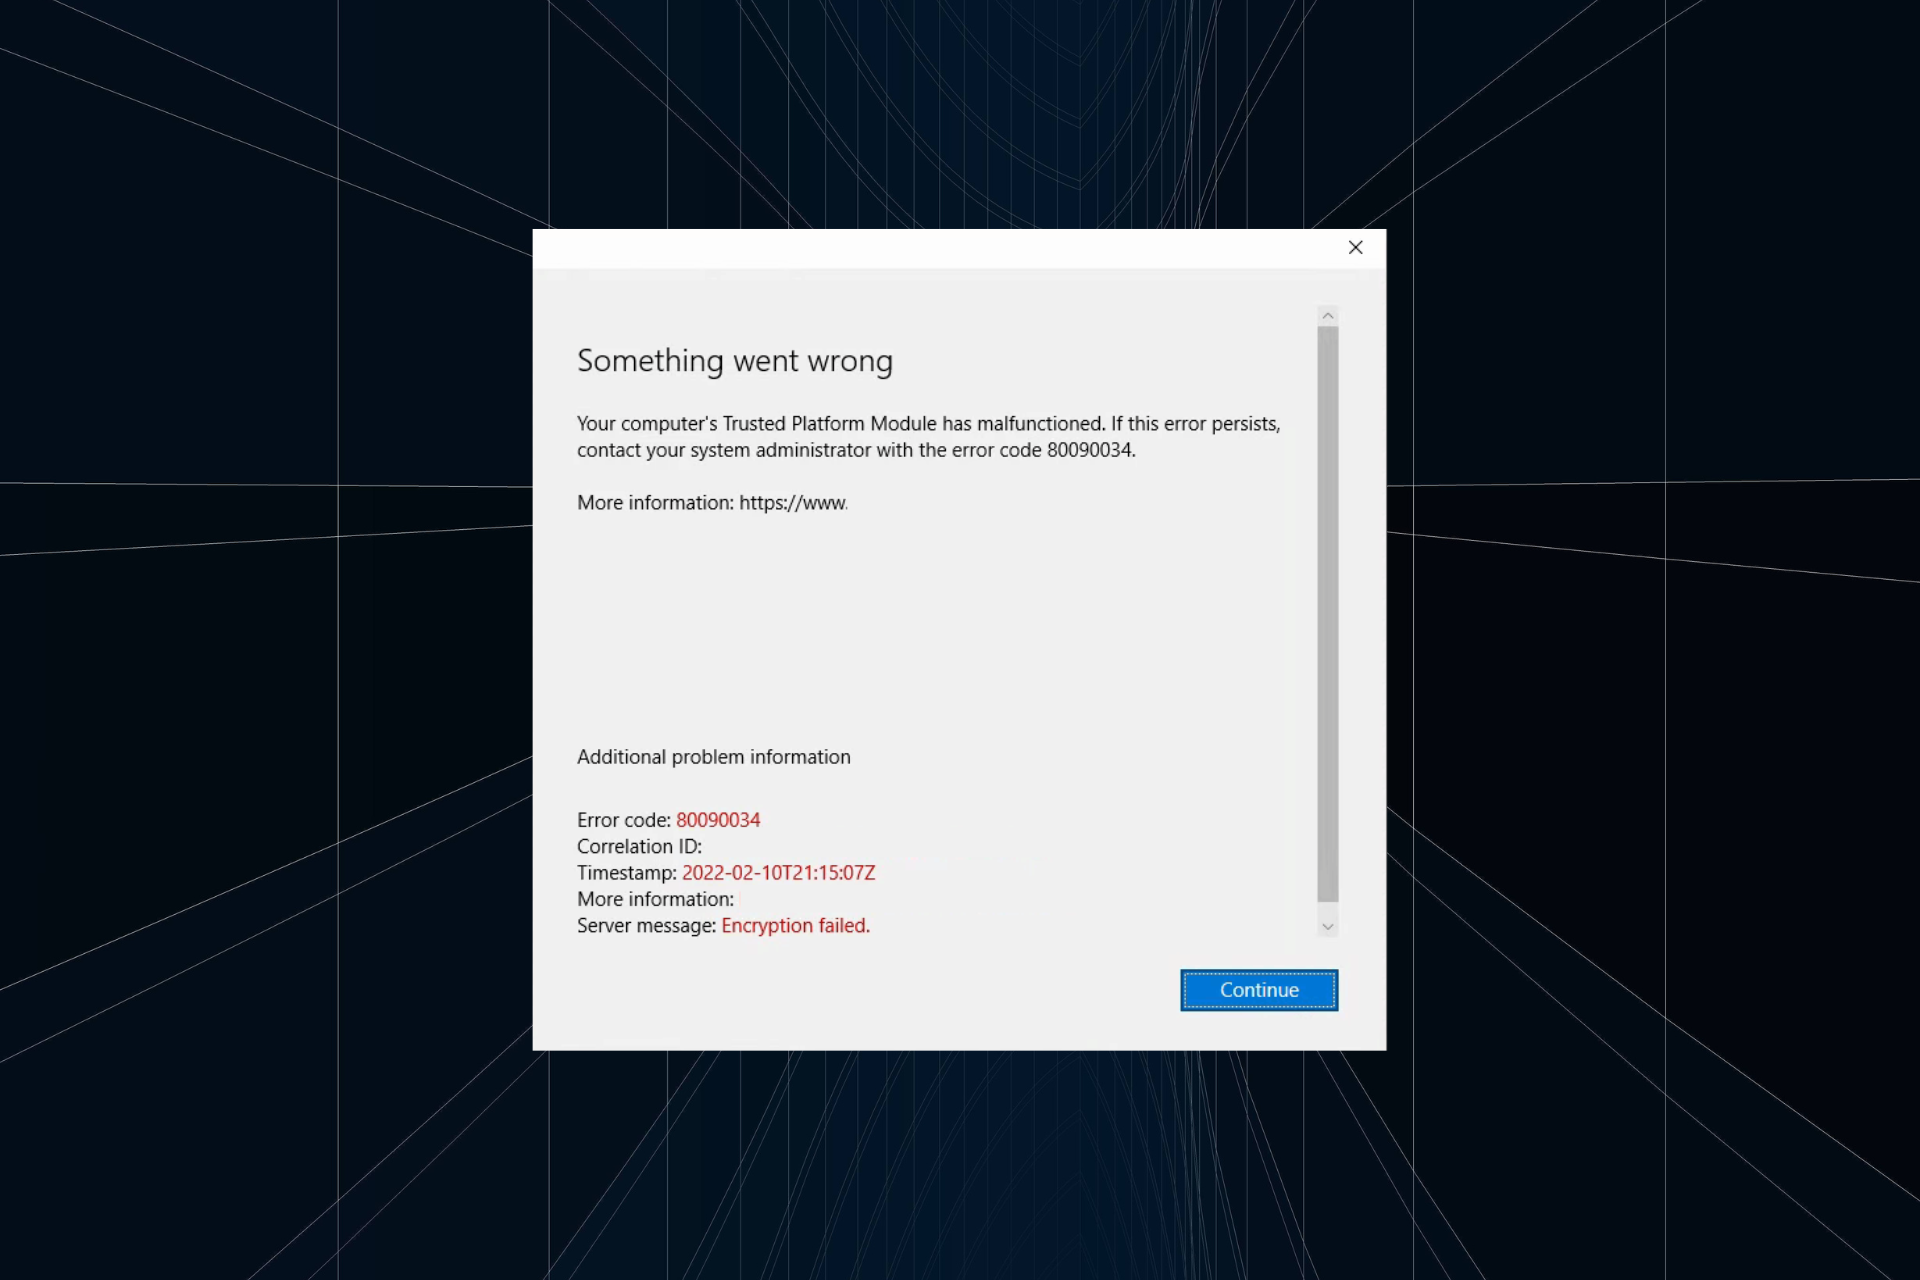Click 'Additional problem information' label
1920x1280 pixels.
tap(714, 757)
